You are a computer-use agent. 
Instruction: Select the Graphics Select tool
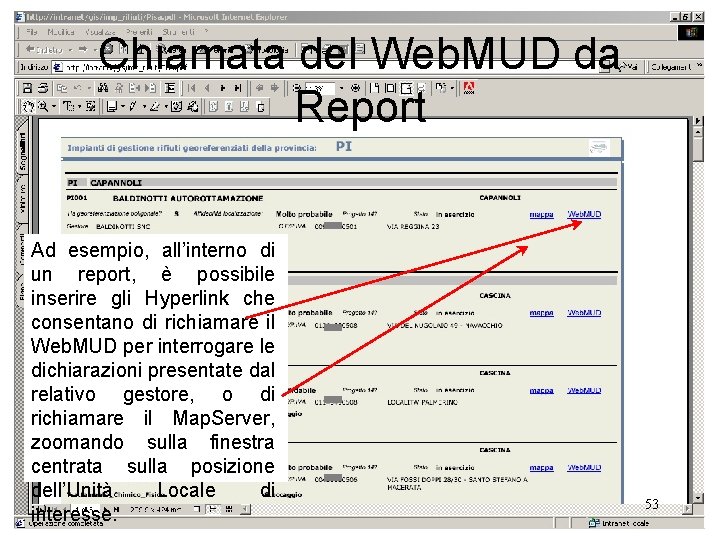click(90, 107)
